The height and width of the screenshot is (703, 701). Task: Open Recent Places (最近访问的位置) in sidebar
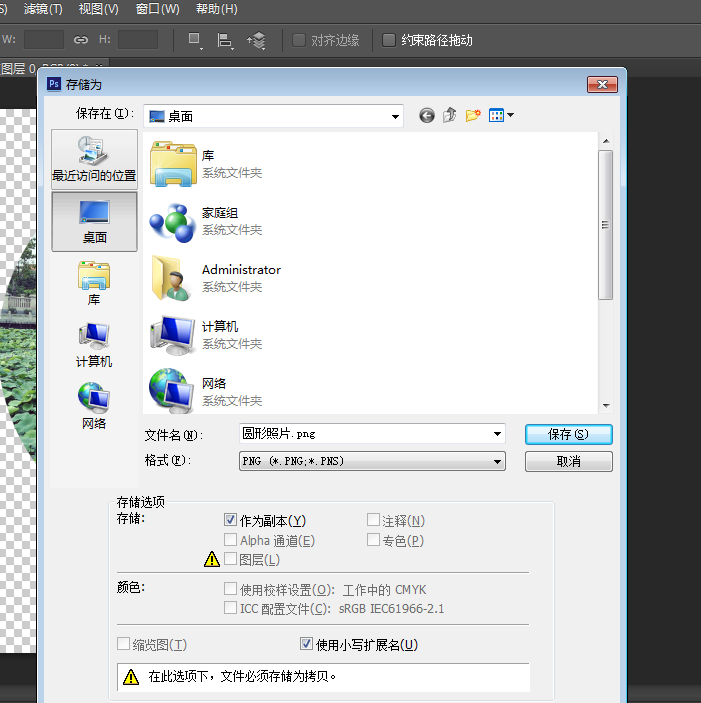pos(94,159)
